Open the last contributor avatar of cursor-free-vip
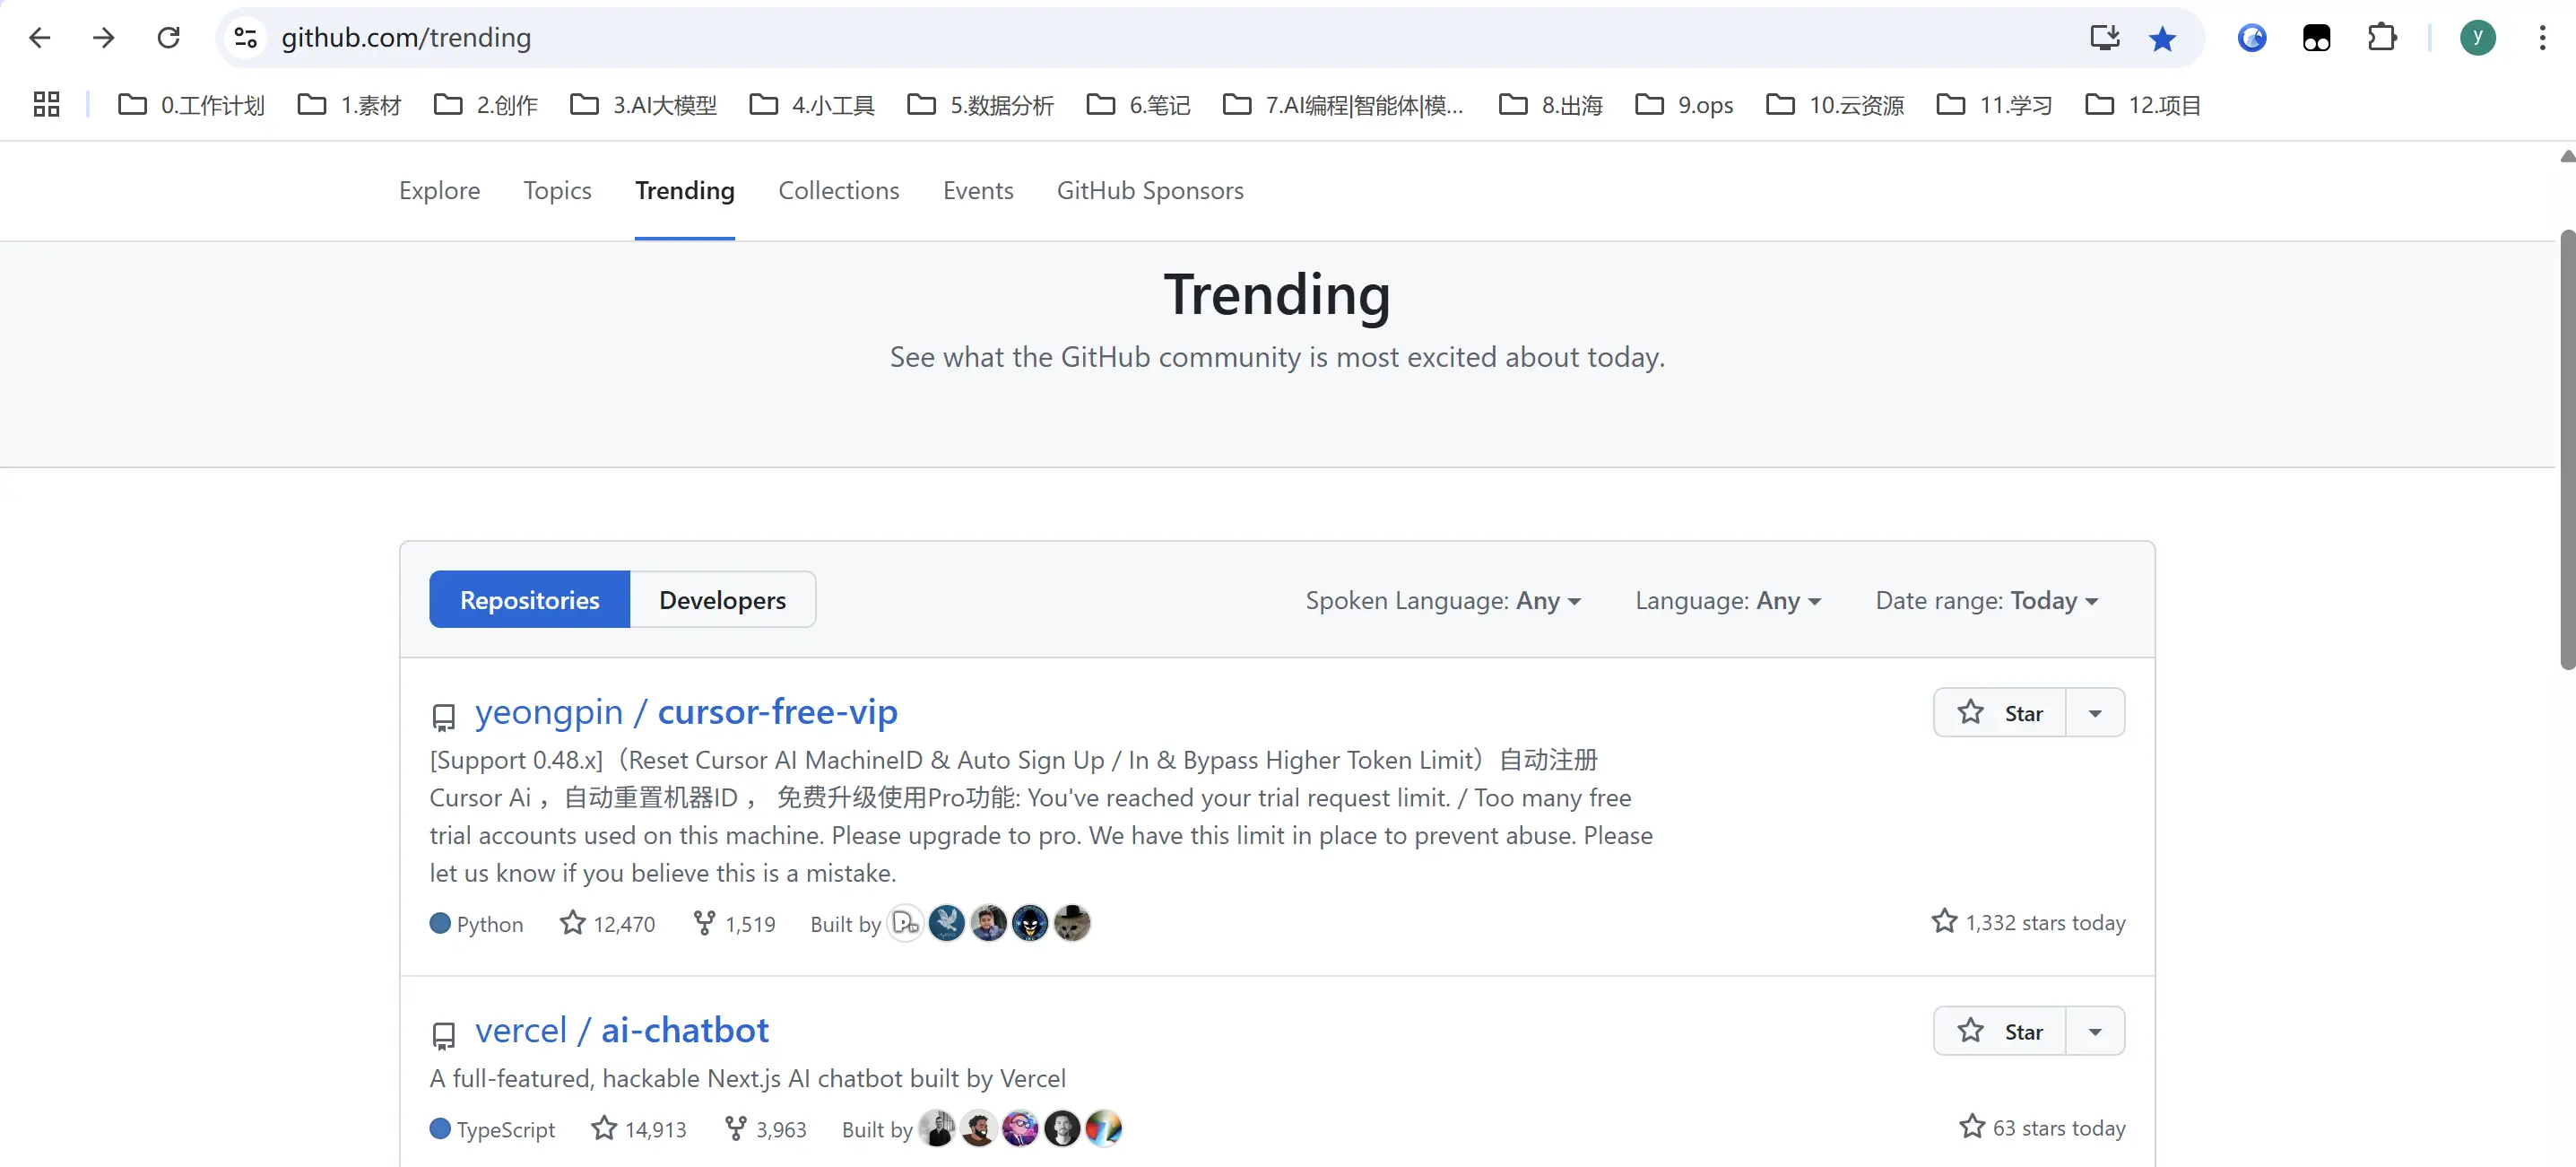 coord(1072,923)
